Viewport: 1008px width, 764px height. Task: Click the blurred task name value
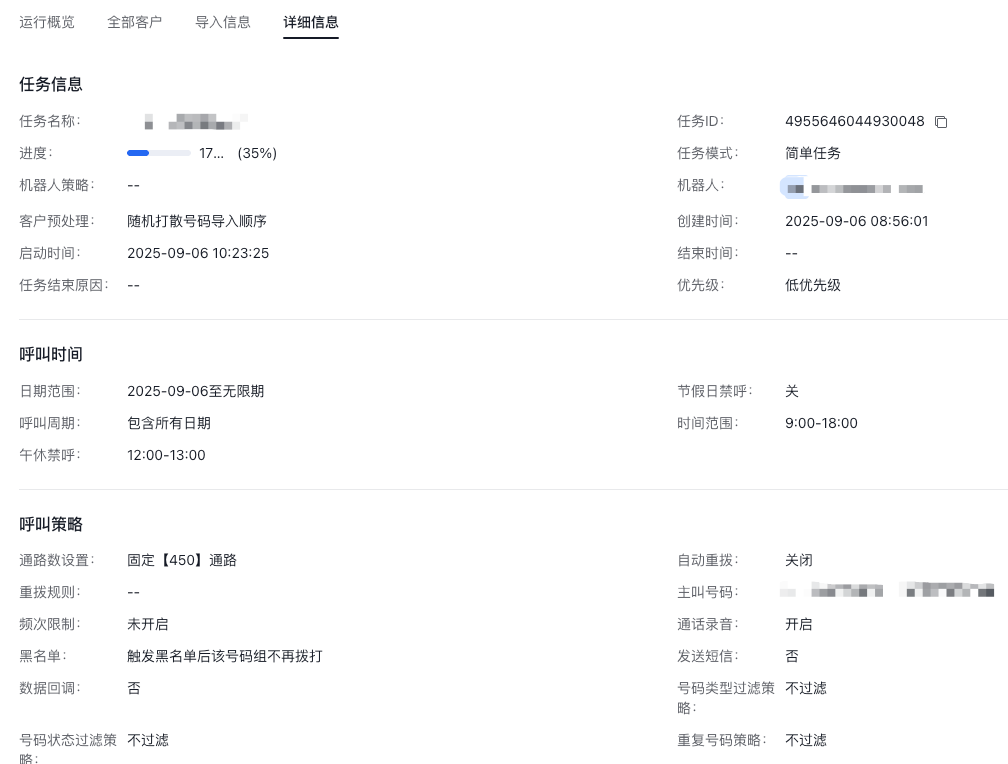(195, 122)
